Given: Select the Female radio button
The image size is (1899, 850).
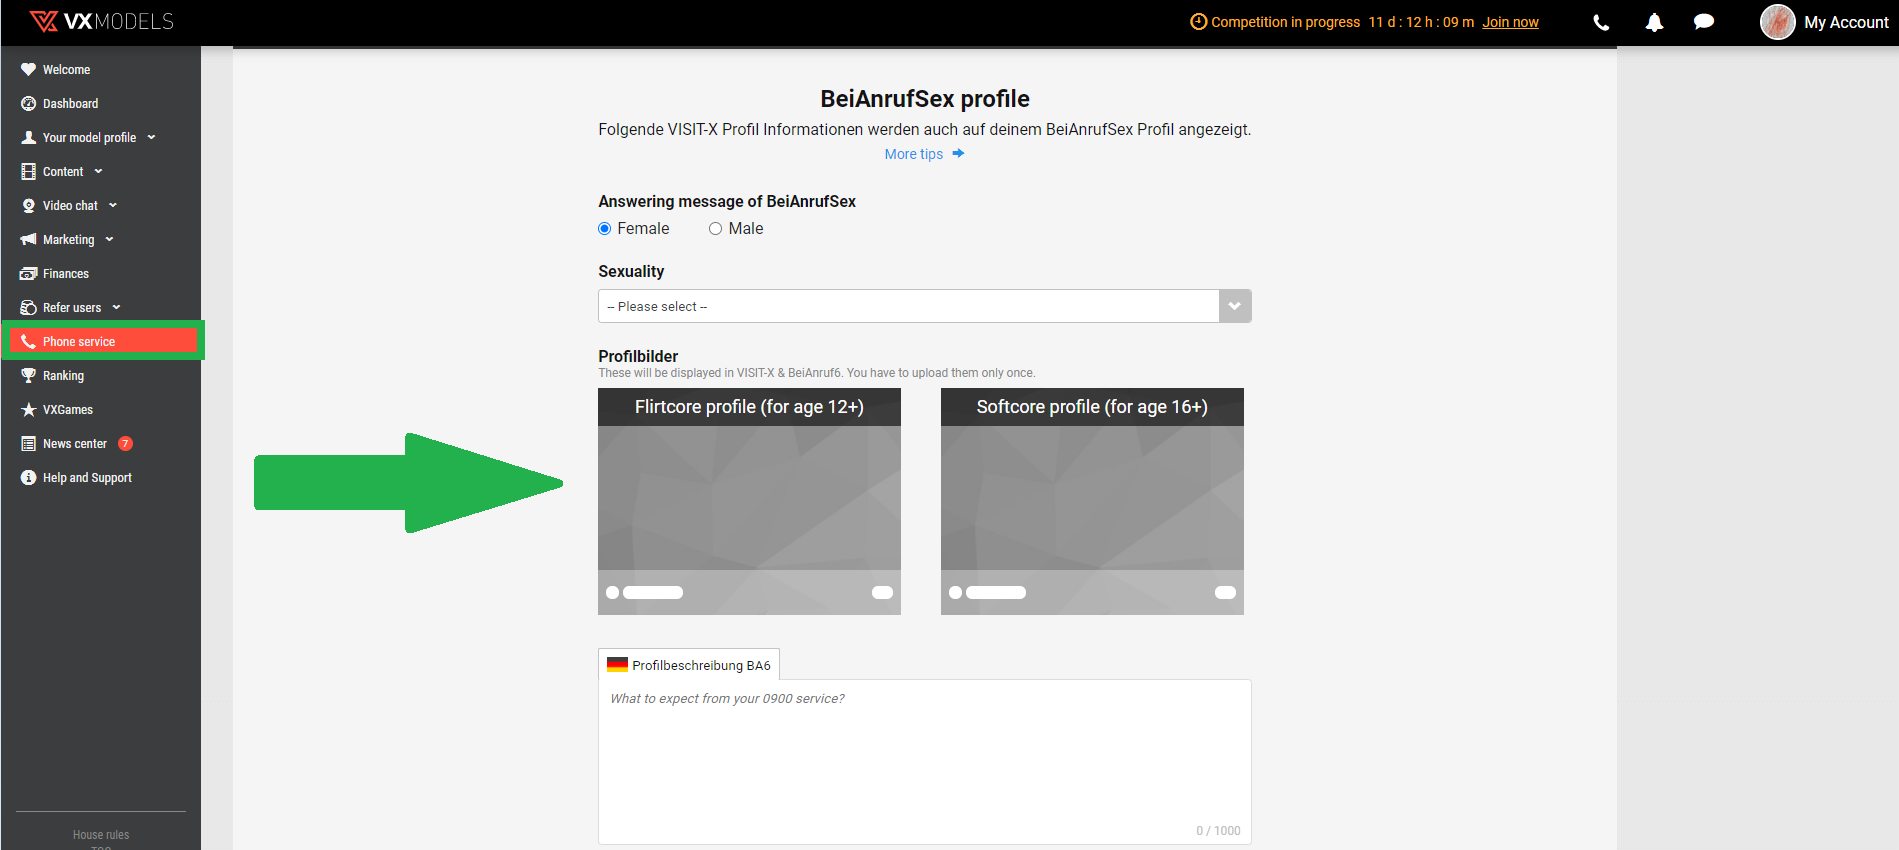Looking at the screenshot, I should [x=604, y=229].
